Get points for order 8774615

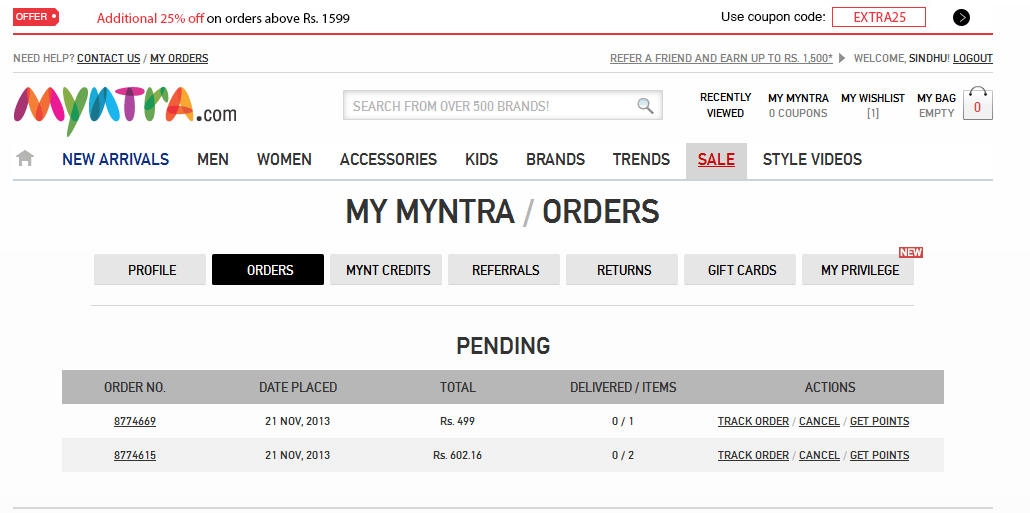click(x=879, y=456)
